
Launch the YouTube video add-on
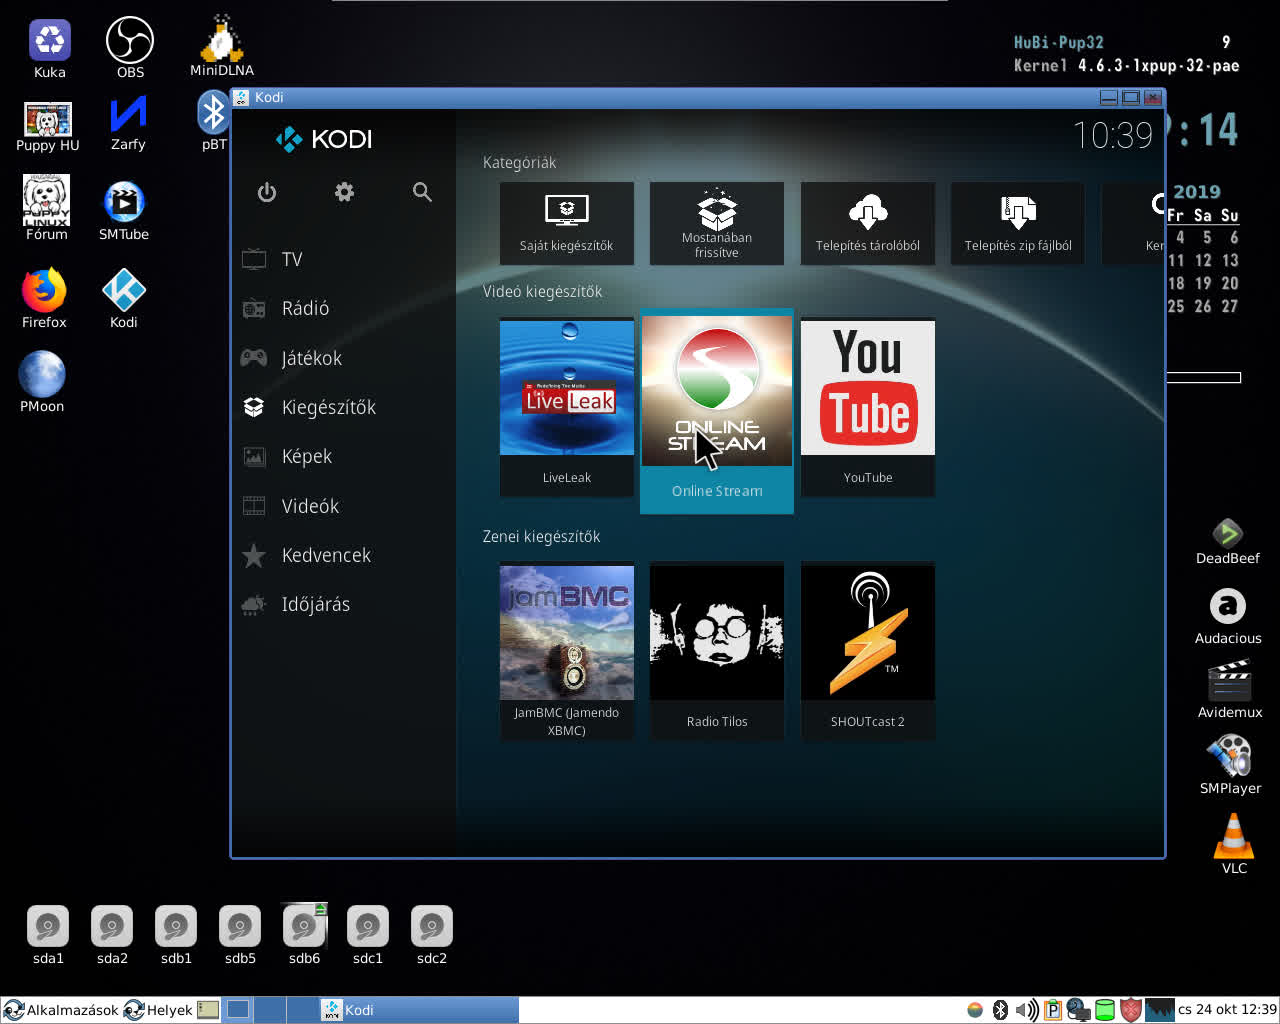pyautogui.click(x=868, y=406)
